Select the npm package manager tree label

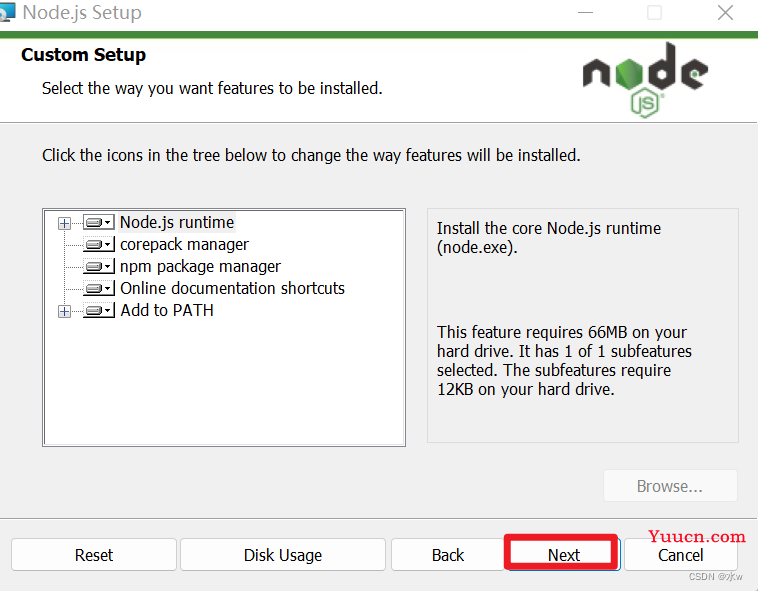(x=200, y=266)
